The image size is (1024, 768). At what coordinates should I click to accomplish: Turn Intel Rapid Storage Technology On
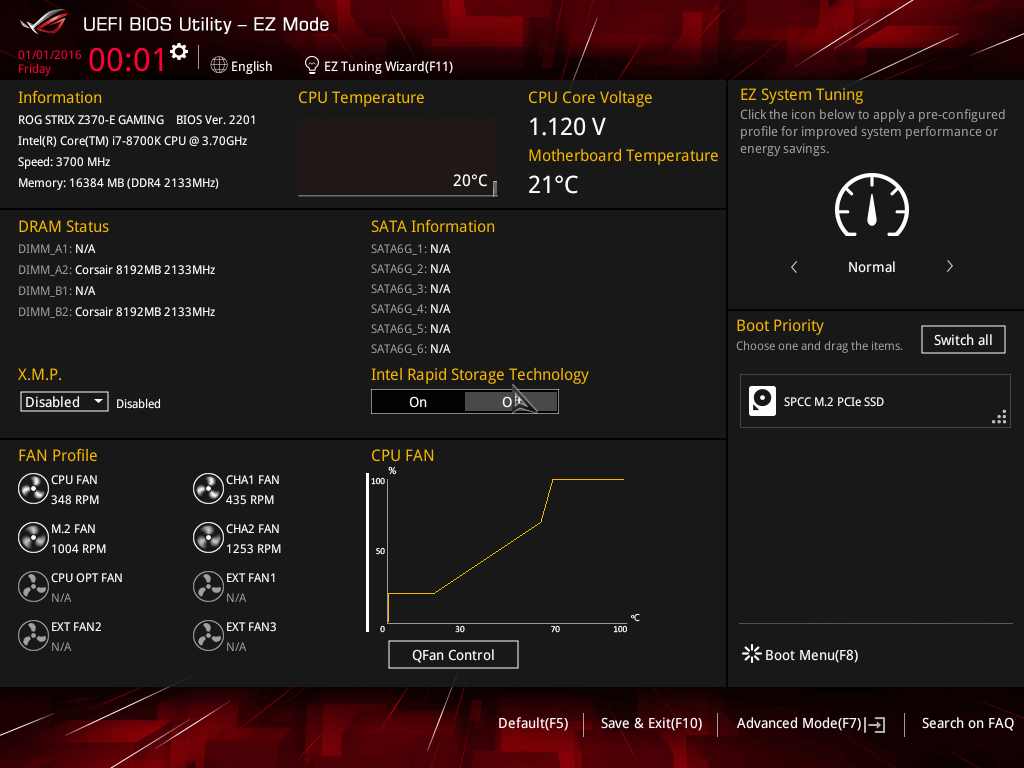pyautogui.click(x=418, y=402)
